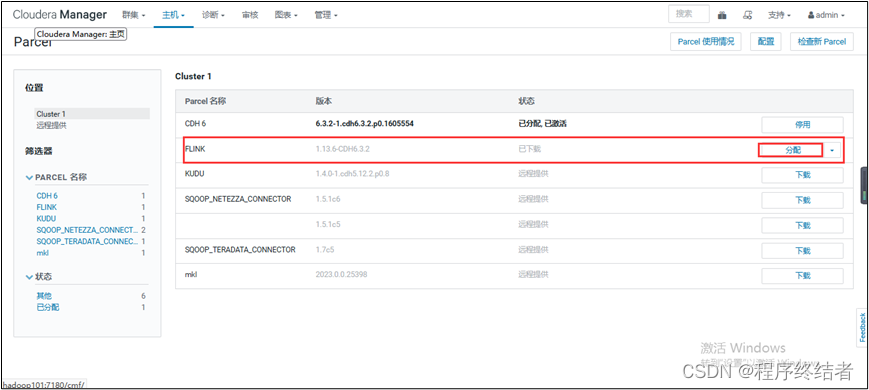
Task: Open the parcel (gift box) icon in top bar
Action: click(722, 16)
